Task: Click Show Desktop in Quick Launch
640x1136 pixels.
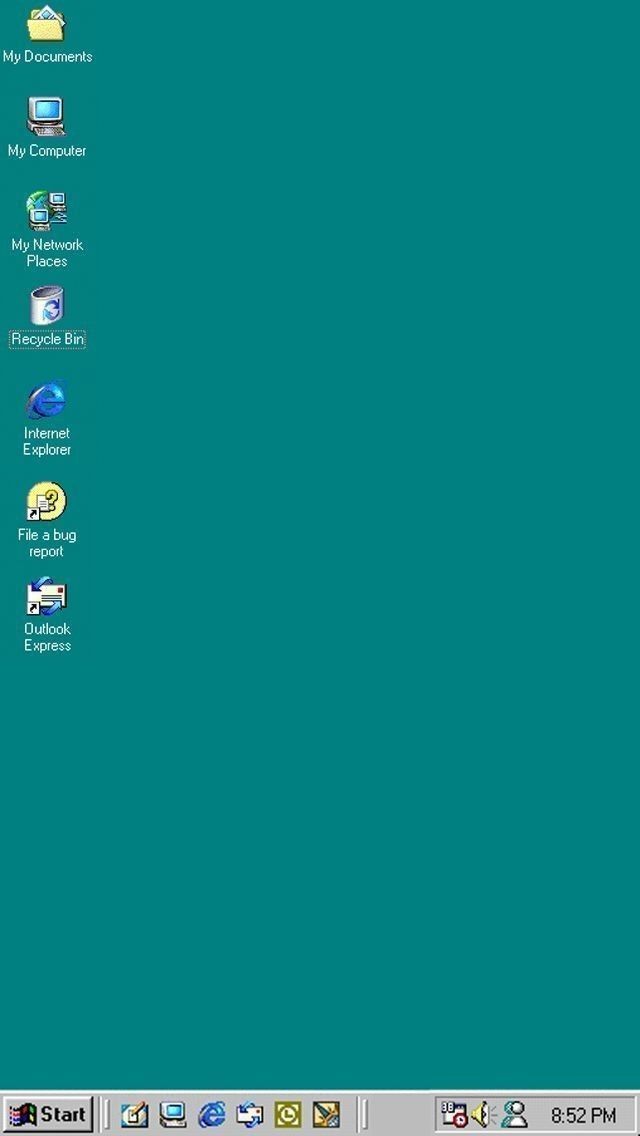Action: 135,1114
